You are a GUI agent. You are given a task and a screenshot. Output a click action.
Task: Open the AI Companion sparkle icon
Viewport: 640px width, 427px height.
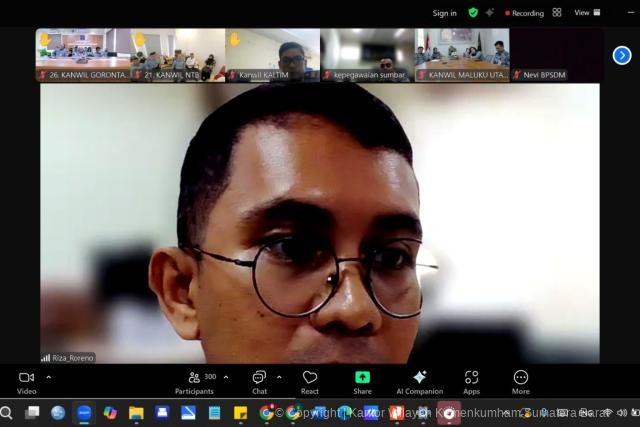419,378
